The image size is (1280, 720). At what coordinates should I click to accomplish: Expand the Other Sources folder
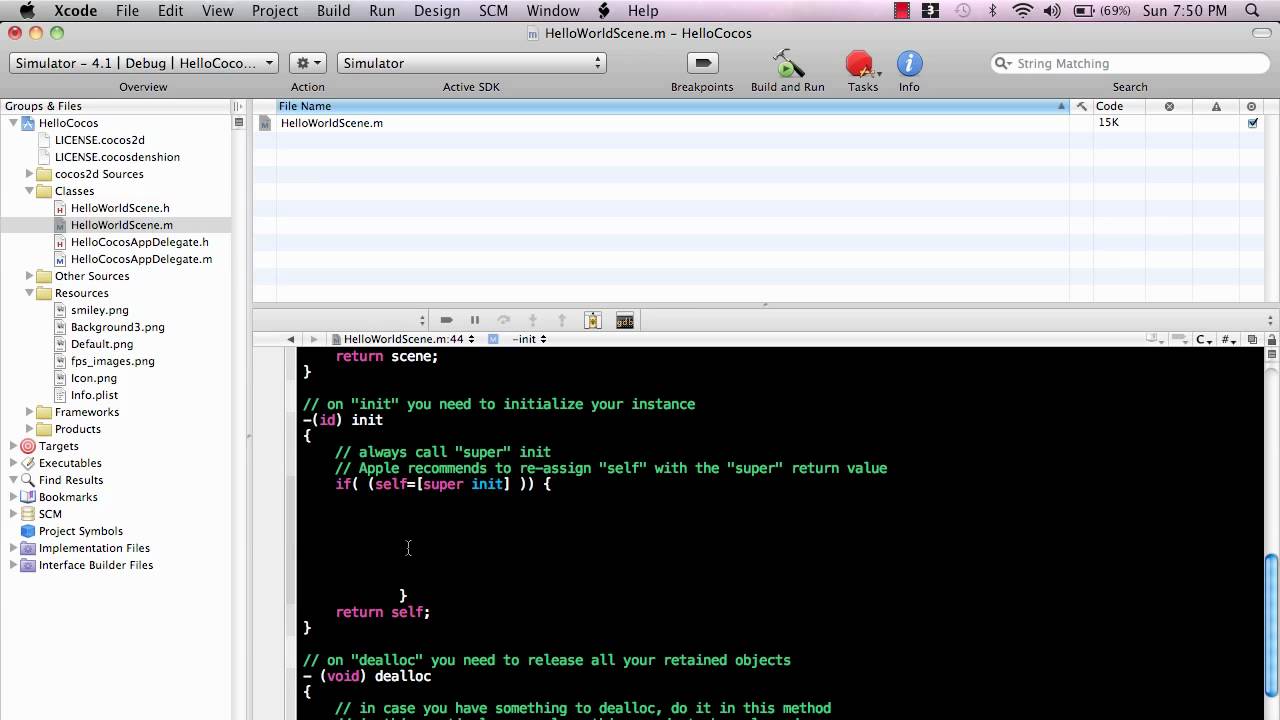tap(29, 276)
